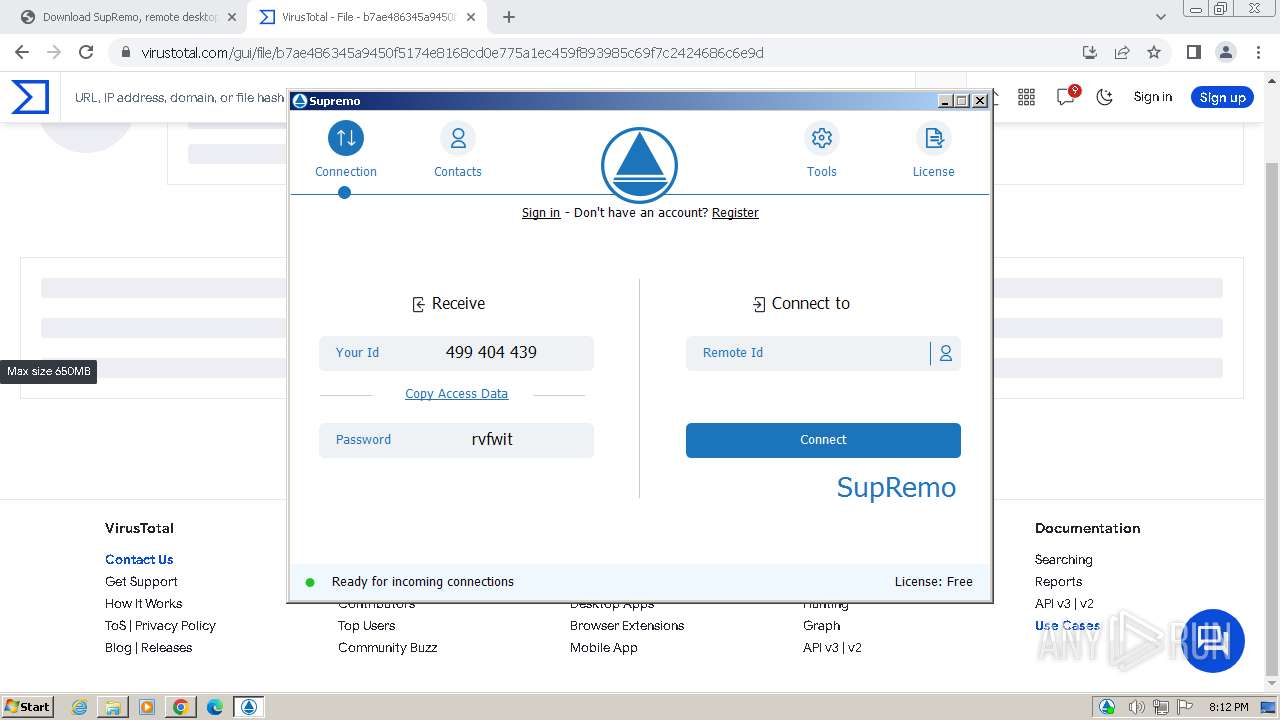
Task: Click the blue chat bubble button
Action: [x=1214, y=641]
